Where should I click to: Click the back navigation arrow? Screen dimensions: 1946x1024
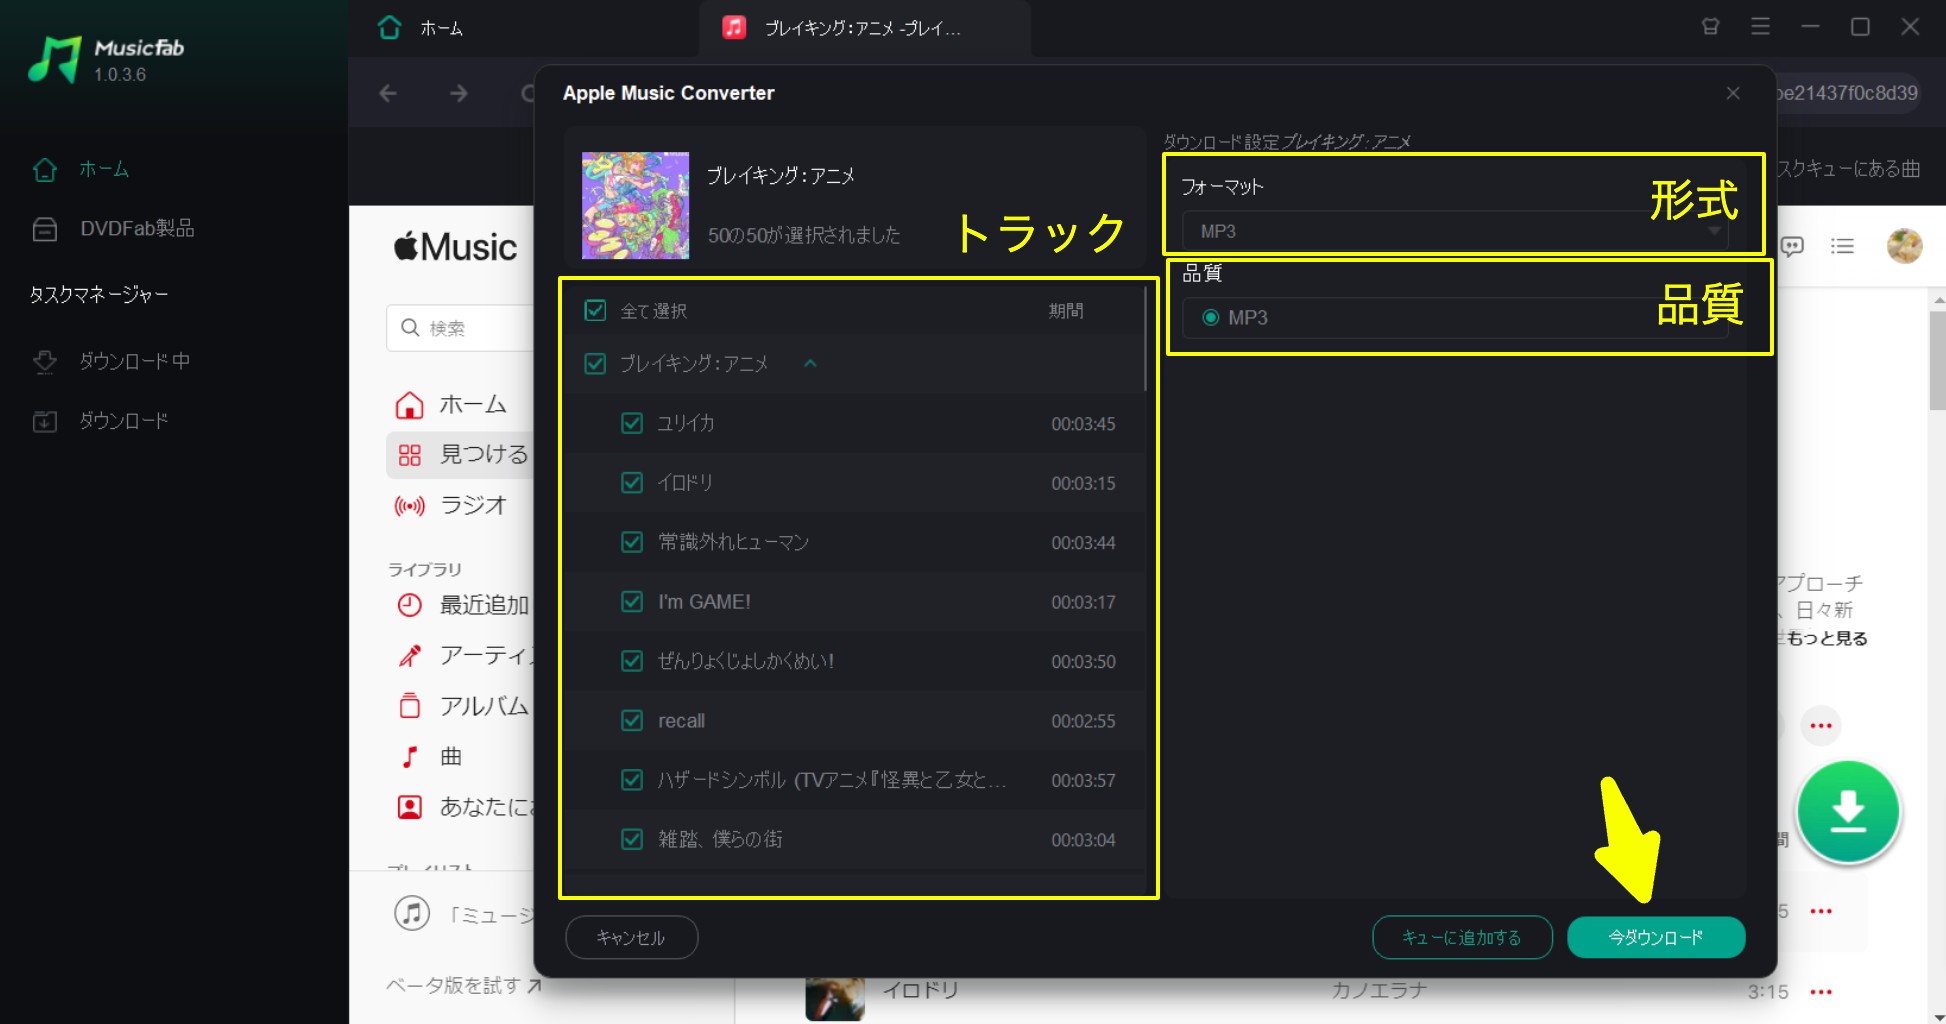[388, 93]
